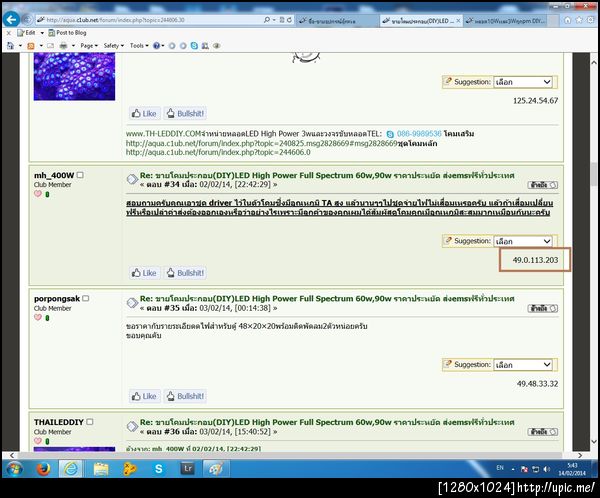Click Post to Blog button
600x498 pixels.
(x=67, y=33)
